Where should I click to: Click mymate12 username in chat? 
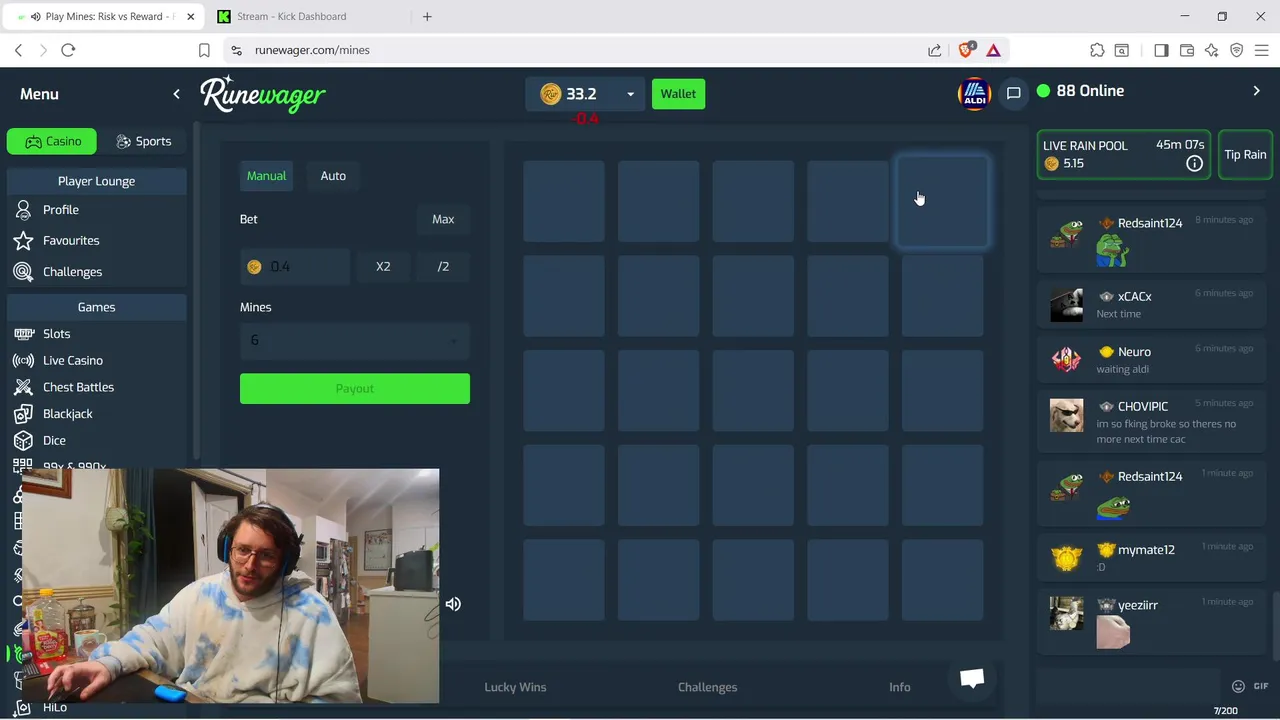point(1146,550)
